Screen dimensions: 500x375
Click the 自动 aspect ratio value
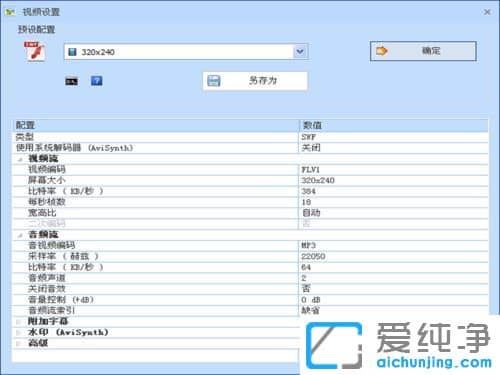[x=311, y=213]
